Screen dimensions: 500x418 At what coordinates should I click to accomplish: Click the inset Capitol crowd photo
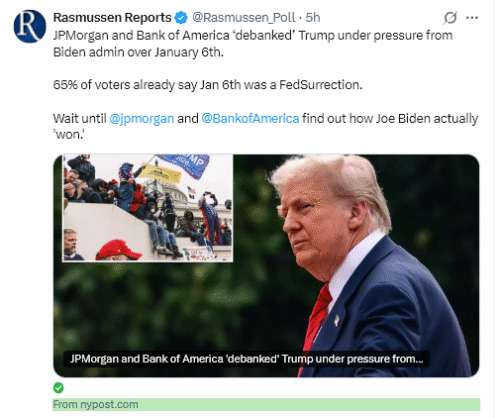click(148, 208)
